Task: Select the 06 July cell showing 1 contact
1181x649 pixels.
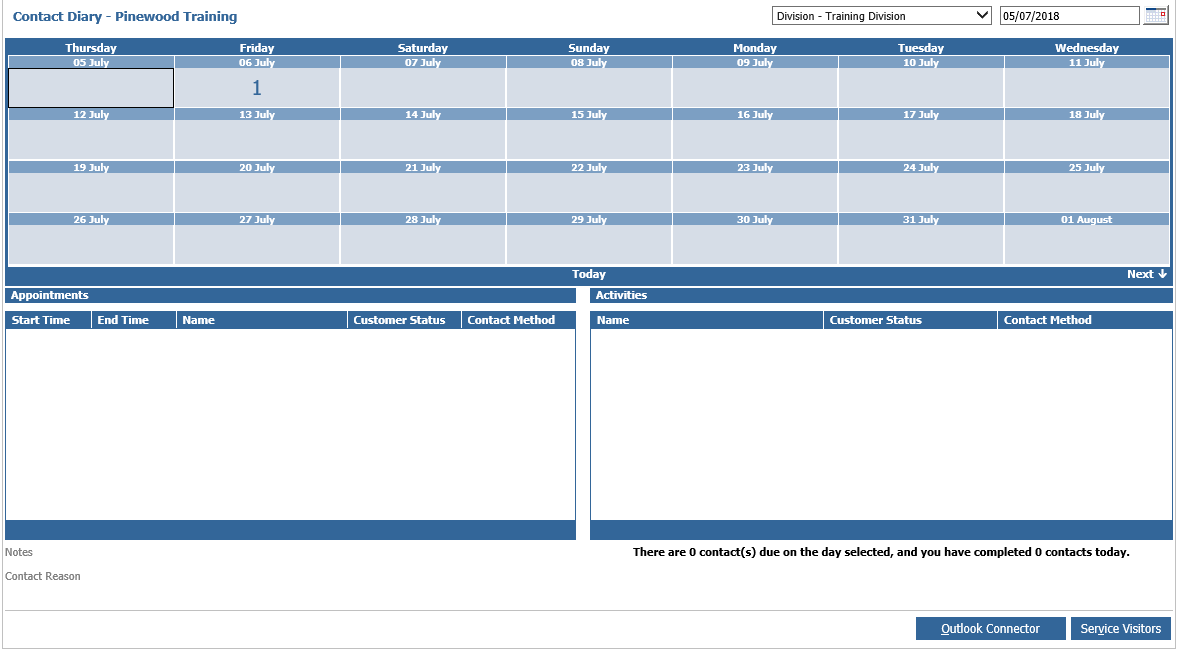Action: [256, 88]
